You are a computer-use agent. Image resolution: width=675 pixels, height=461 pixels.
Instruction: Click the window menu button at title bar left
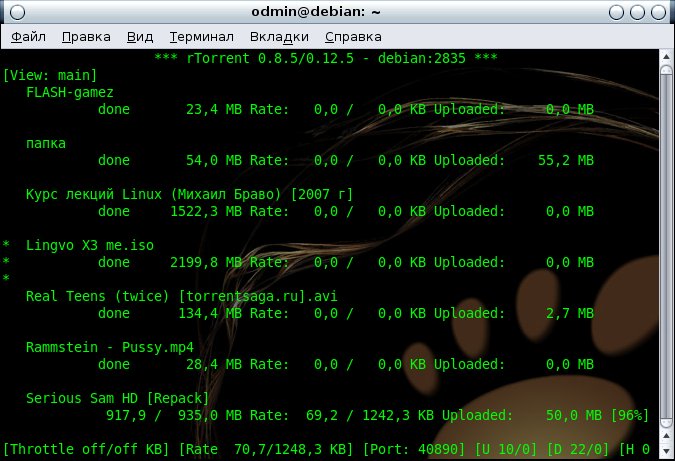(17, 12)
